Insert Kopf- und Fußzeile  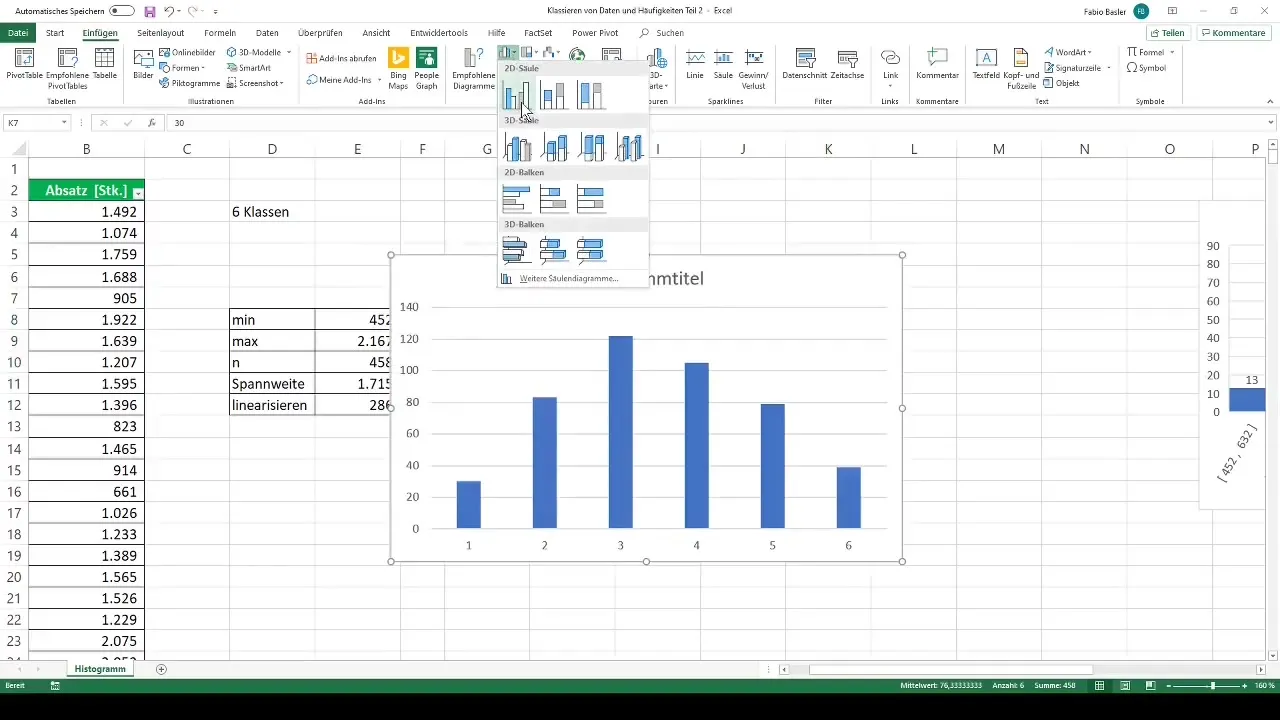pos(1021,68)
